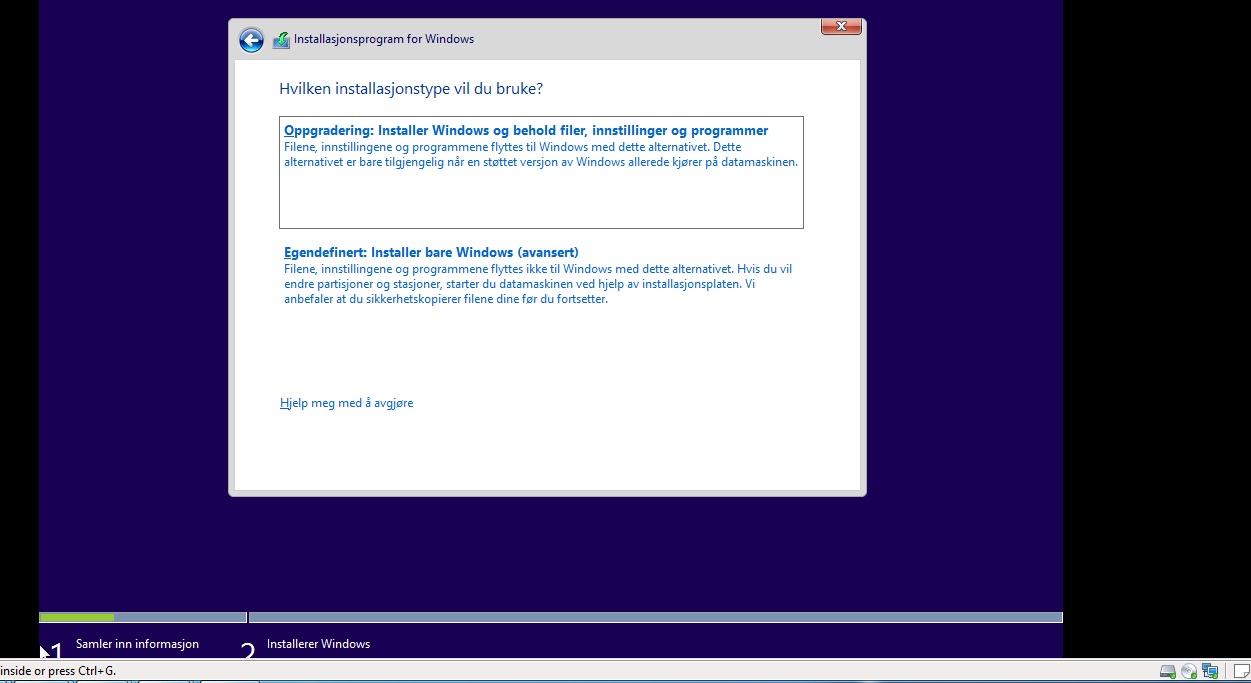Screen dimensions: 1251x683
Task: Close the Installasjonsprogram for Windows dialog
Action: [841, 26]
